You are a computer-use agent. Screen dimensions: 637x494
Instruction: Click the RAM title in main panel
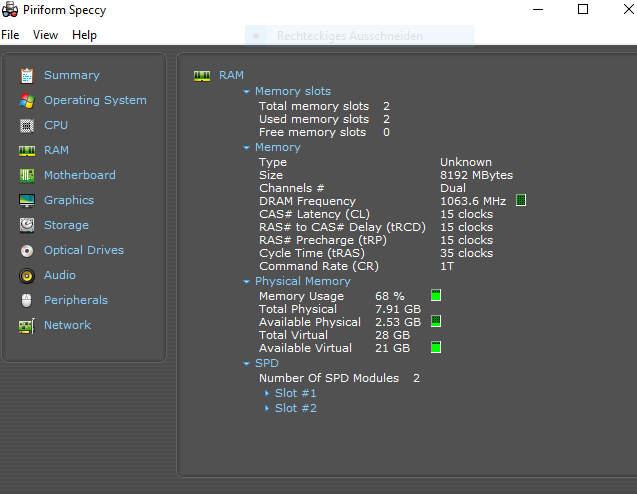[232, 76]
